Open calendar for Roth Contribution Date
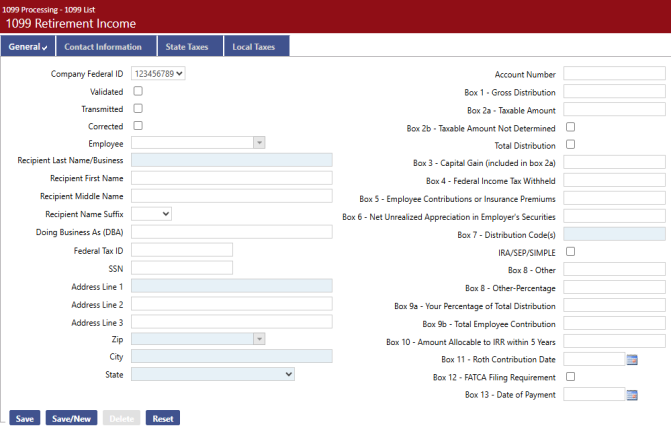Screen dimensions: 671x428 coord(632,359)
